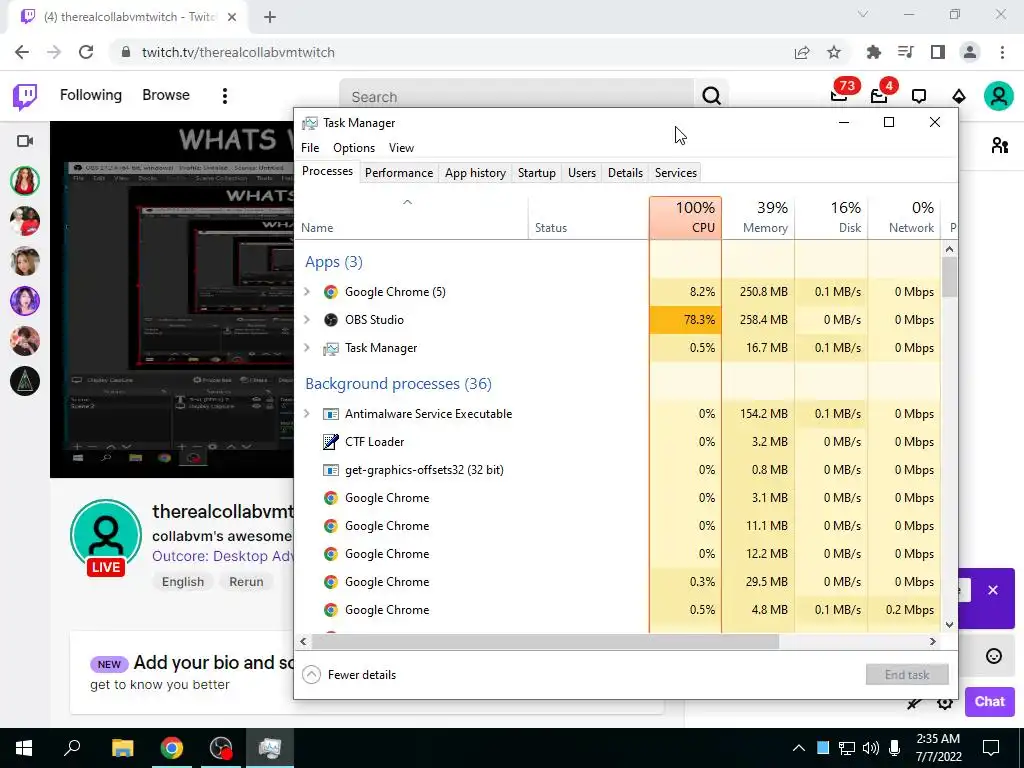This screenshot has width=1024, height=768.
Task: Click the emote smiley icon in chat
Action: point(993,656)
